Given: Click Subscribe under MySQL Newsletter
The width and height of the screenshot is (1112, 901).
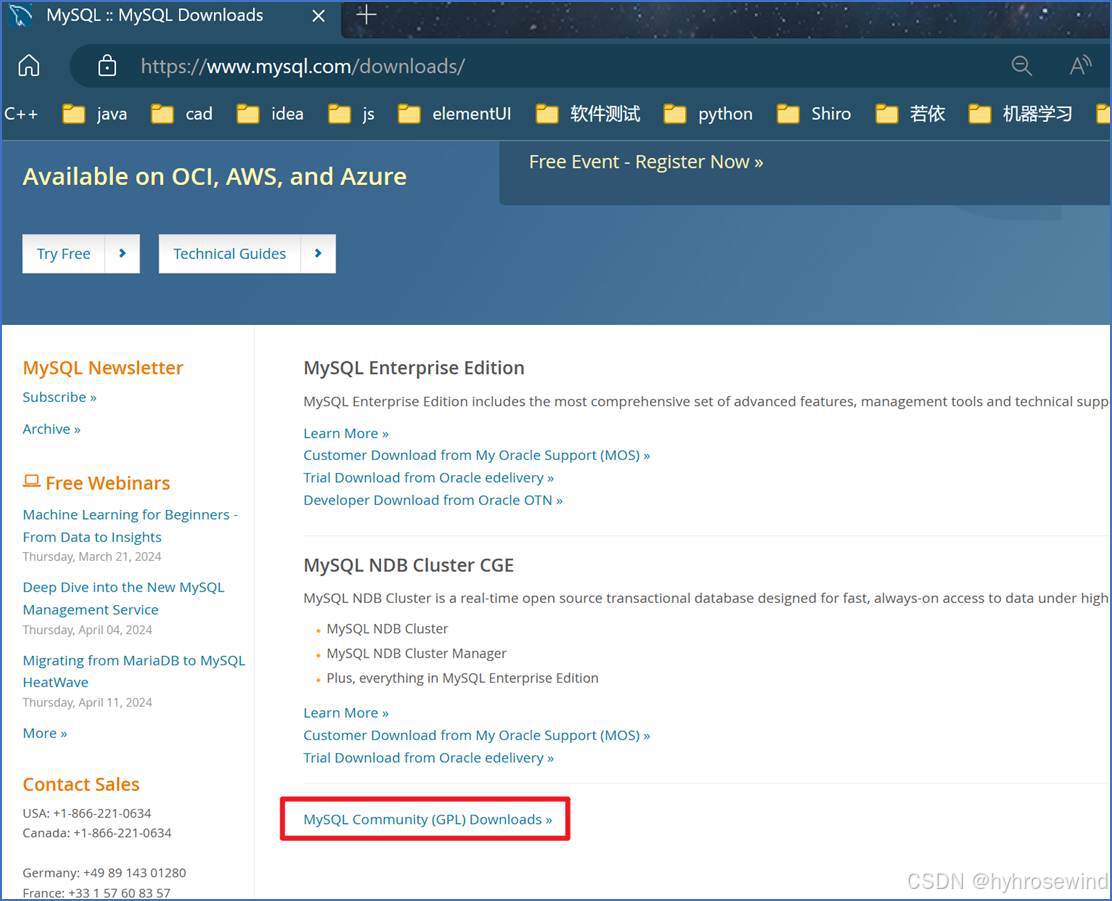Looking at the screenshot, I should point(60,397).
